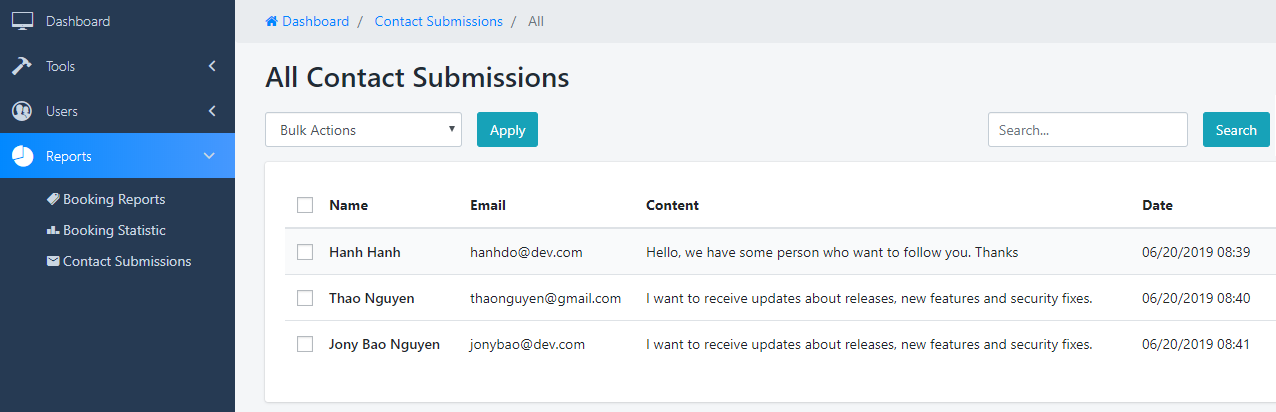Click the Dashboard monitor icon in sidebar
The height and width of the screenshot is (412, 1276).
click(22, 21)
